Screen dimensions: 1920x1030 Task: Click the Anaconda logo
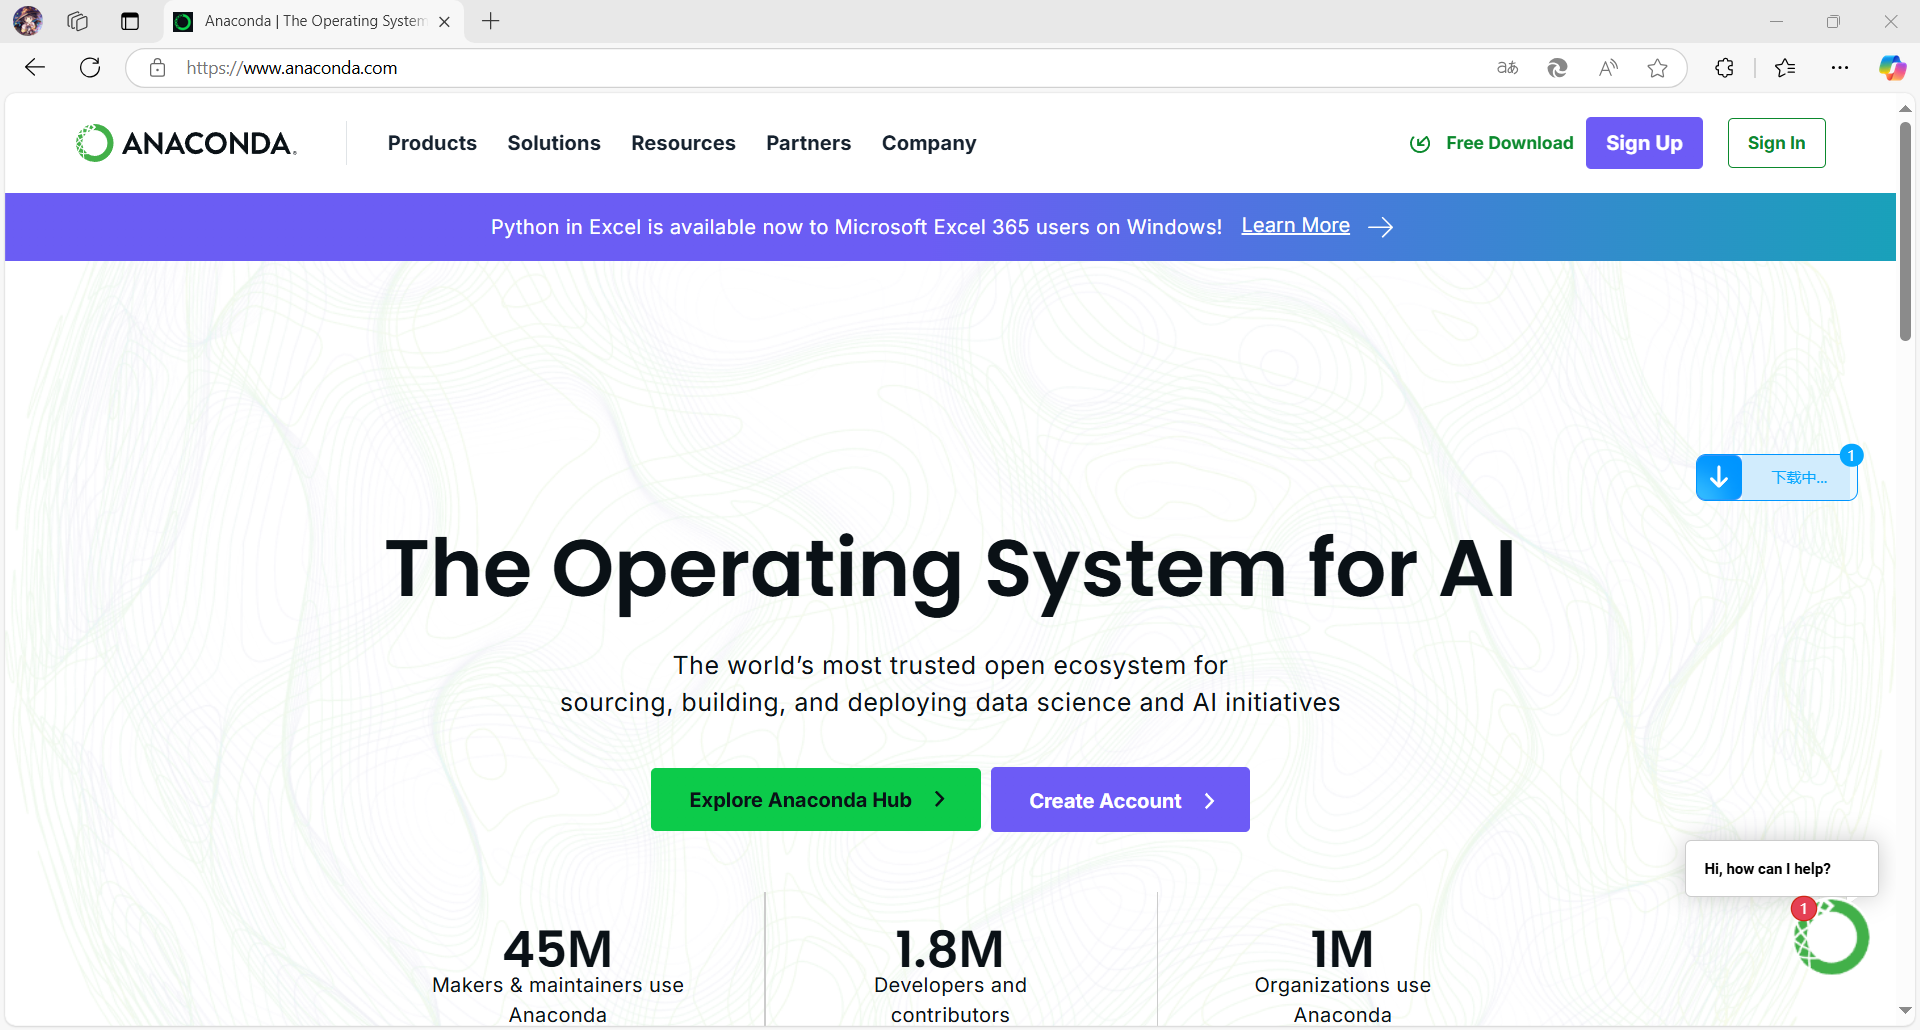click(x=187, y=143)
